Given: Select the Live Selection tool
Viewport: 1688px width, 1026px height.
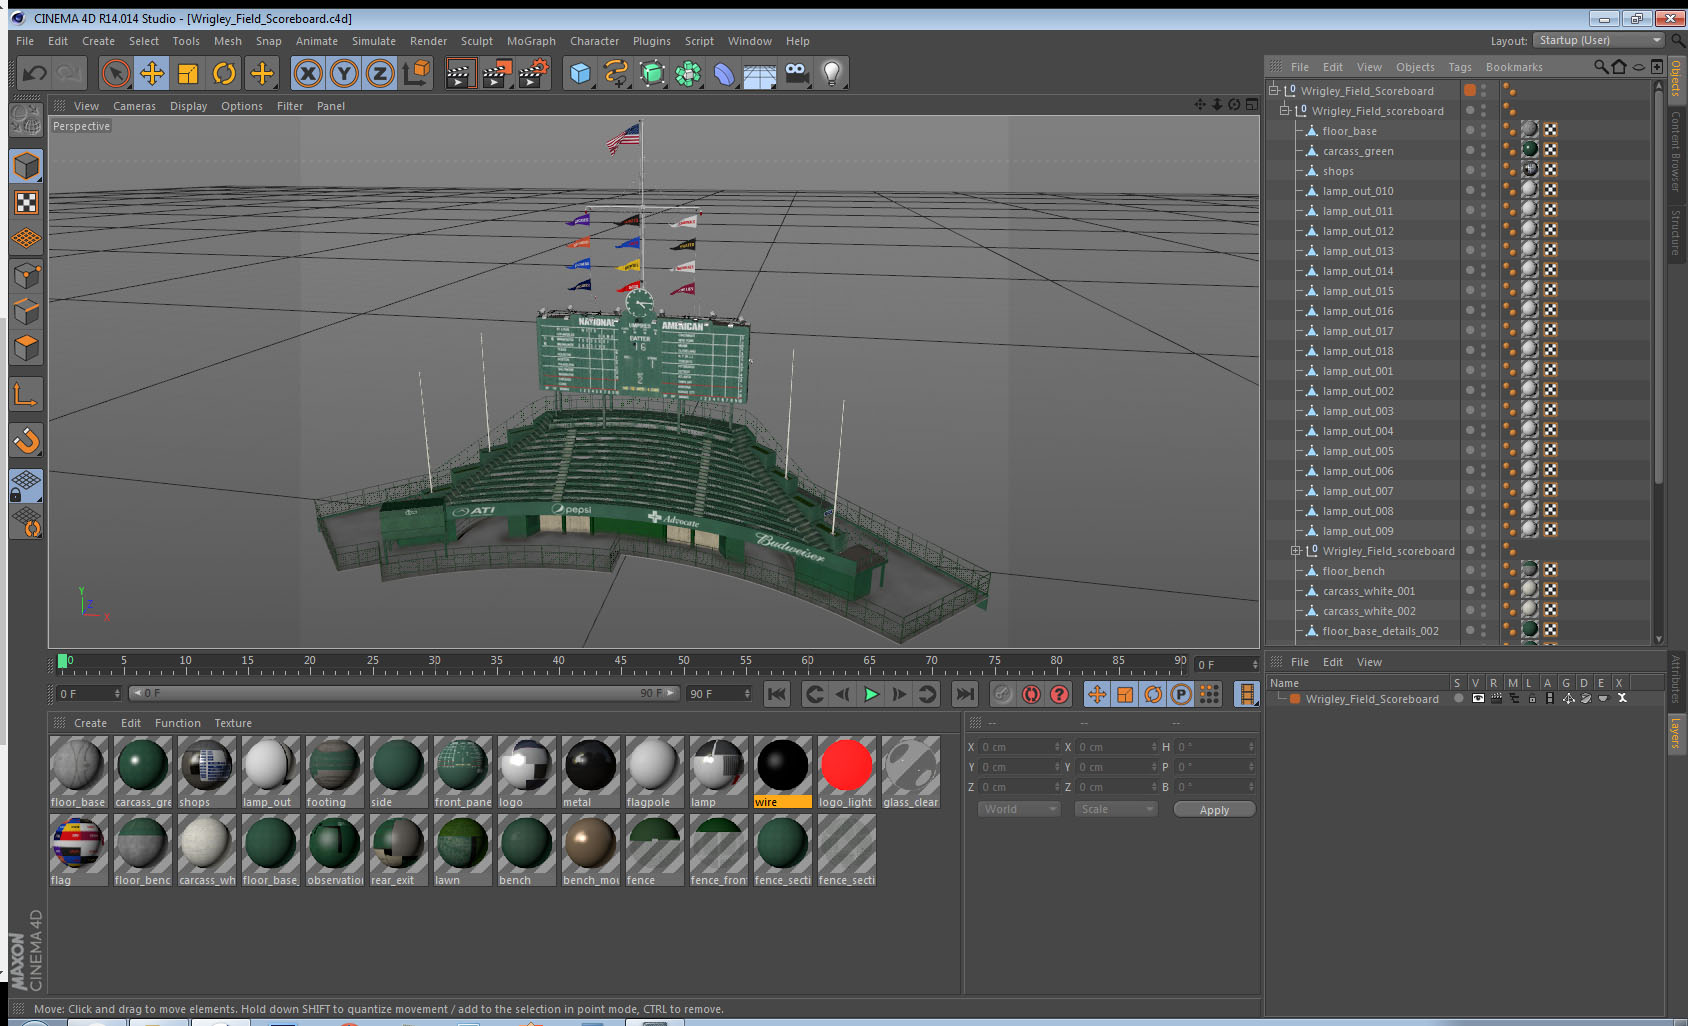Looking at the screenshot, I should coord(116,73).
